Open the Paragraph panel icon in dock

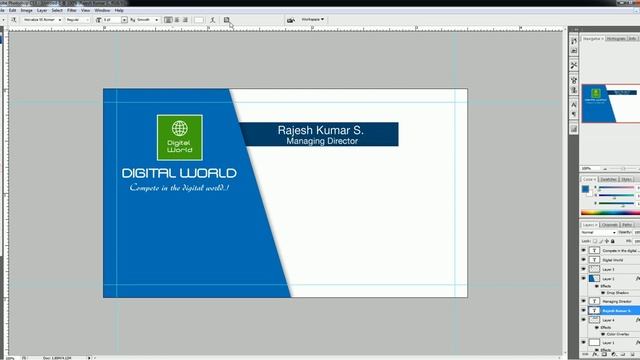(574, 114)
